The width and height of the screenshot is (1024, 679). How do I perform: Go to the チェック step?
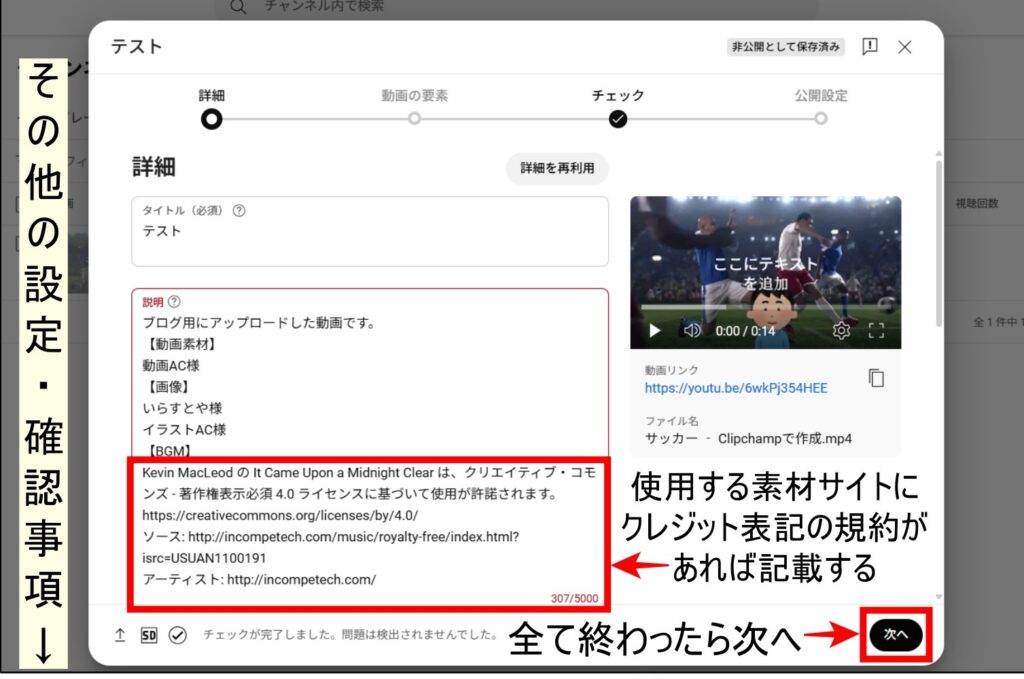(618, 119)
